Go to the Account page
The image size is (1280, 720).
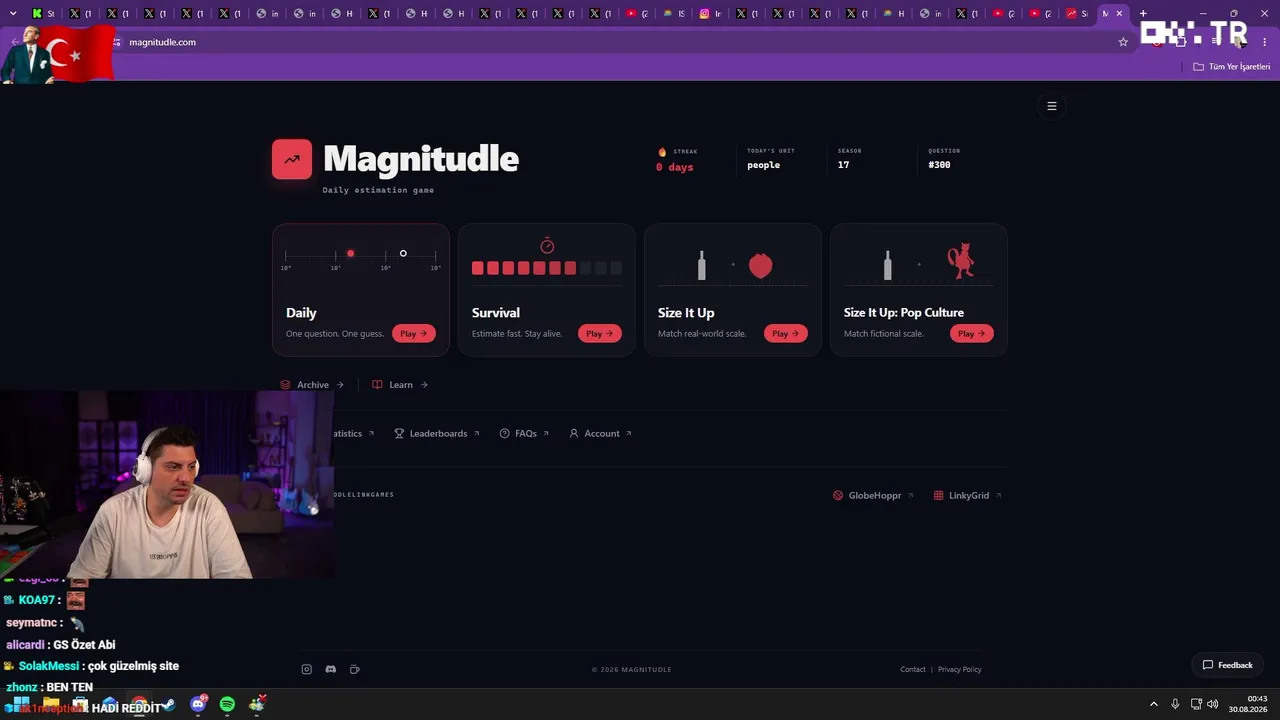pyautogui.click(x=601, y=434)
